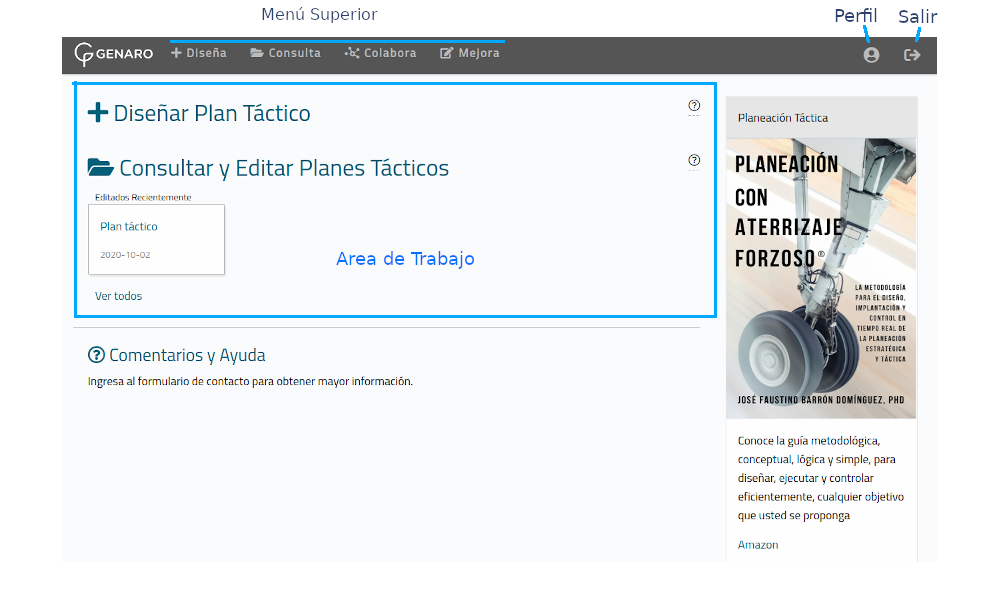The width and height of the screenshot is (1000, 600).
Task: Open help icon beside Diseñar Plan Táctico
Action: pos(694,106)
